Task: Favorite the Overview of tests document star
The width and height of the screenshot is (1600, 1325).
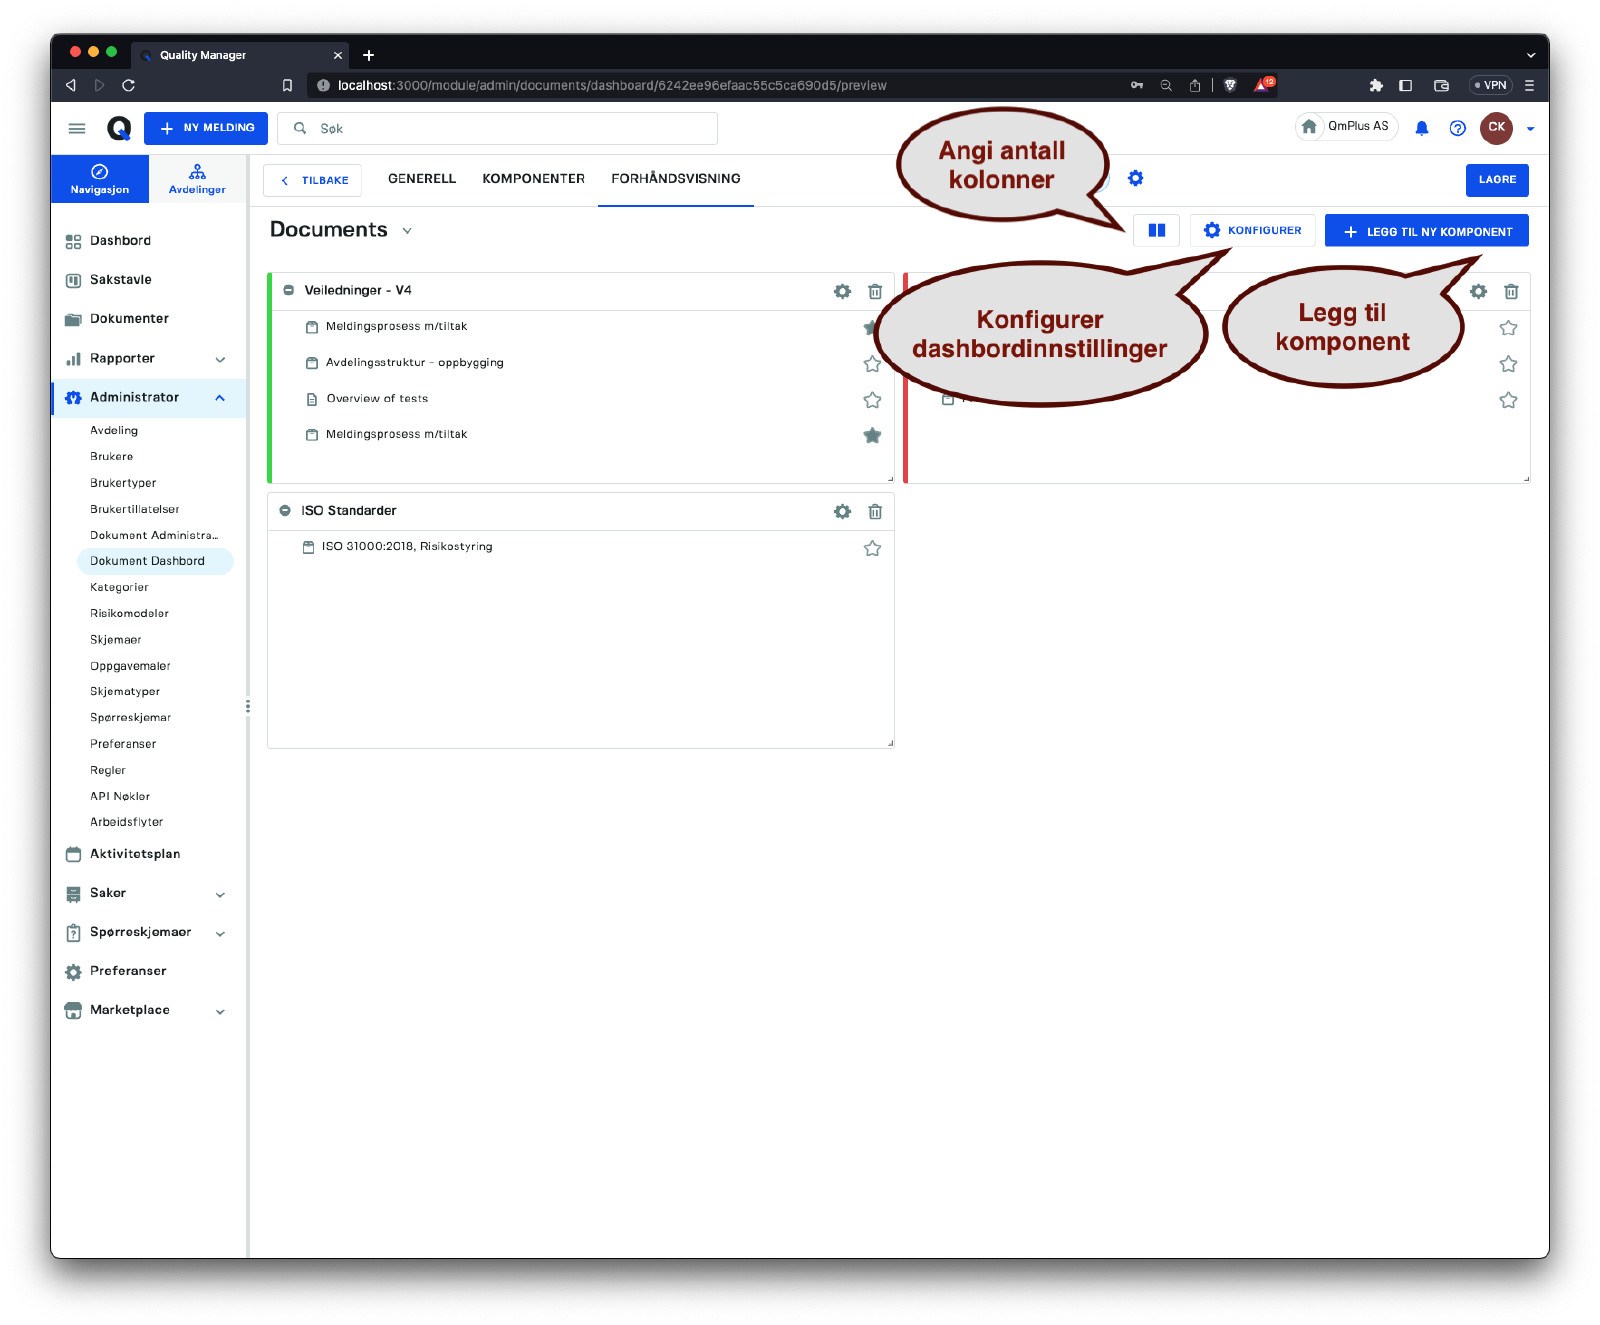Action: [x=872, y=400]
